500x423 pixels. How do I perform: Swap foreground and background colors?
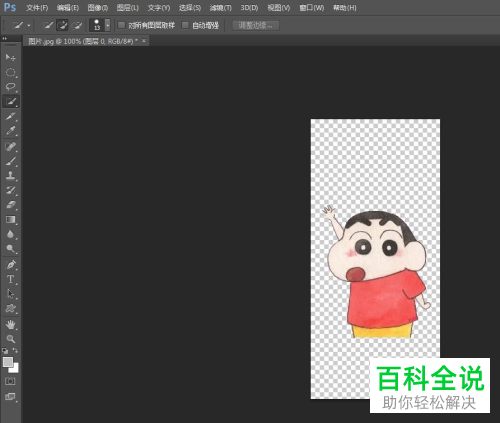(15, 351)
